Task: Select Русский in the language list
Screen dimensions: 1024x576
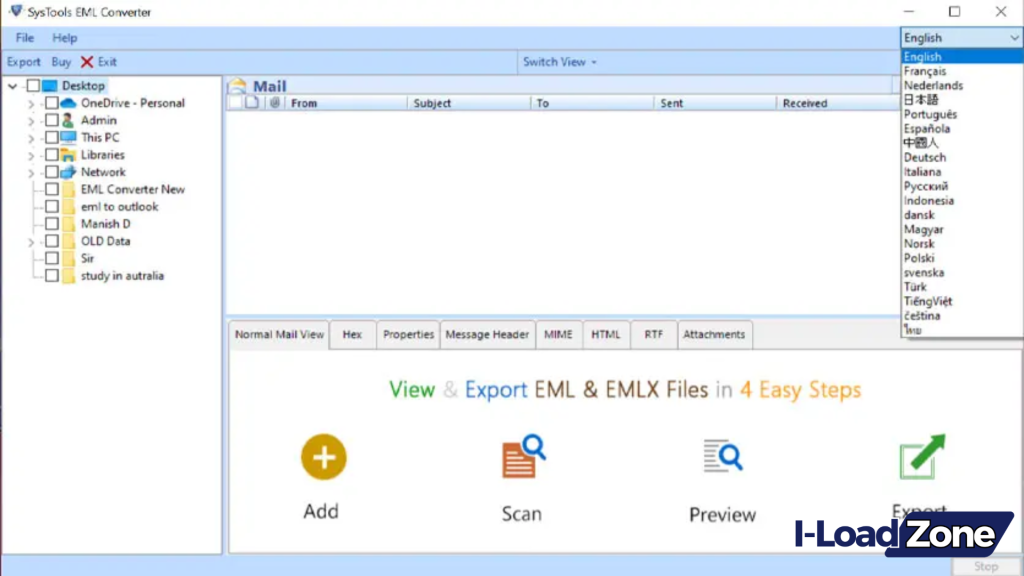Action: coord(961,186)
